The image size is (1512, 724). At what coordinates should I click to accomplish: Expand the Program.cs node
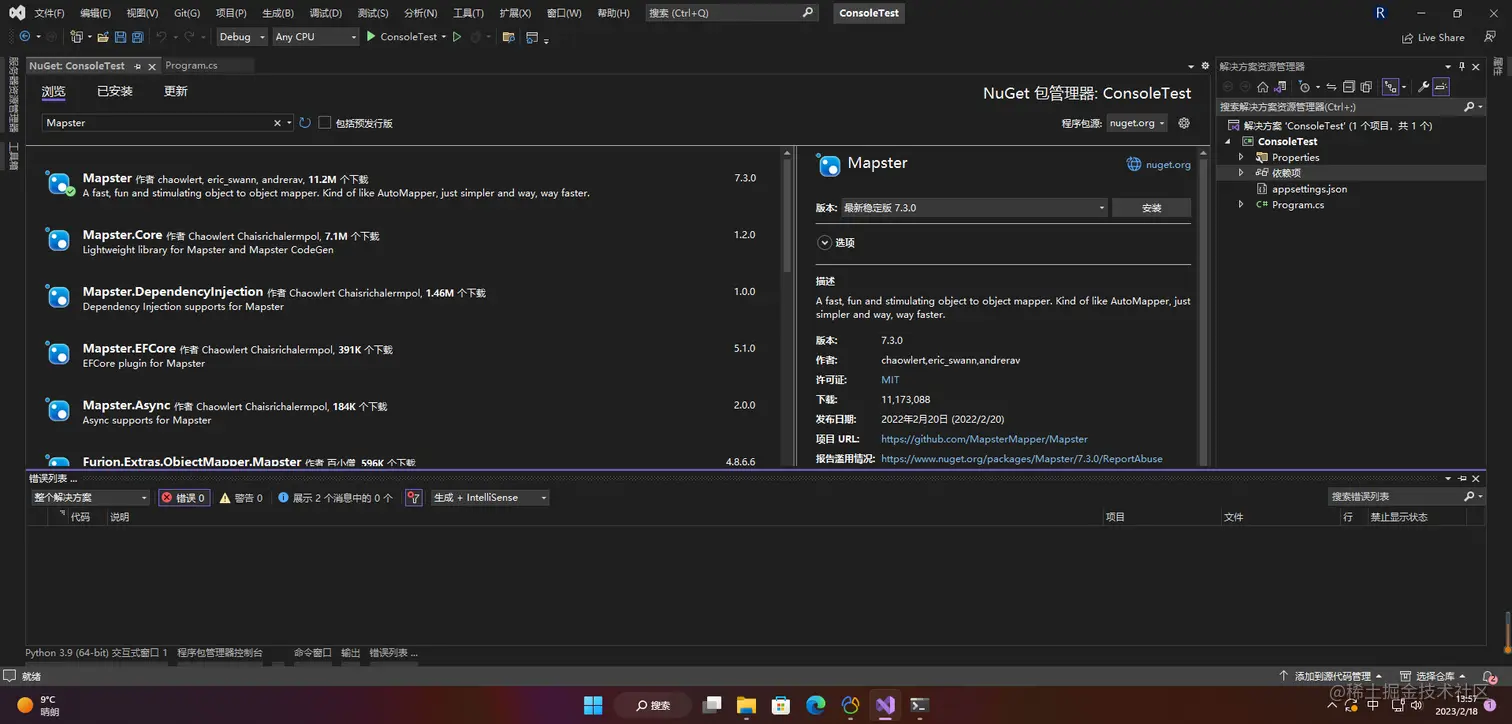1241,204
